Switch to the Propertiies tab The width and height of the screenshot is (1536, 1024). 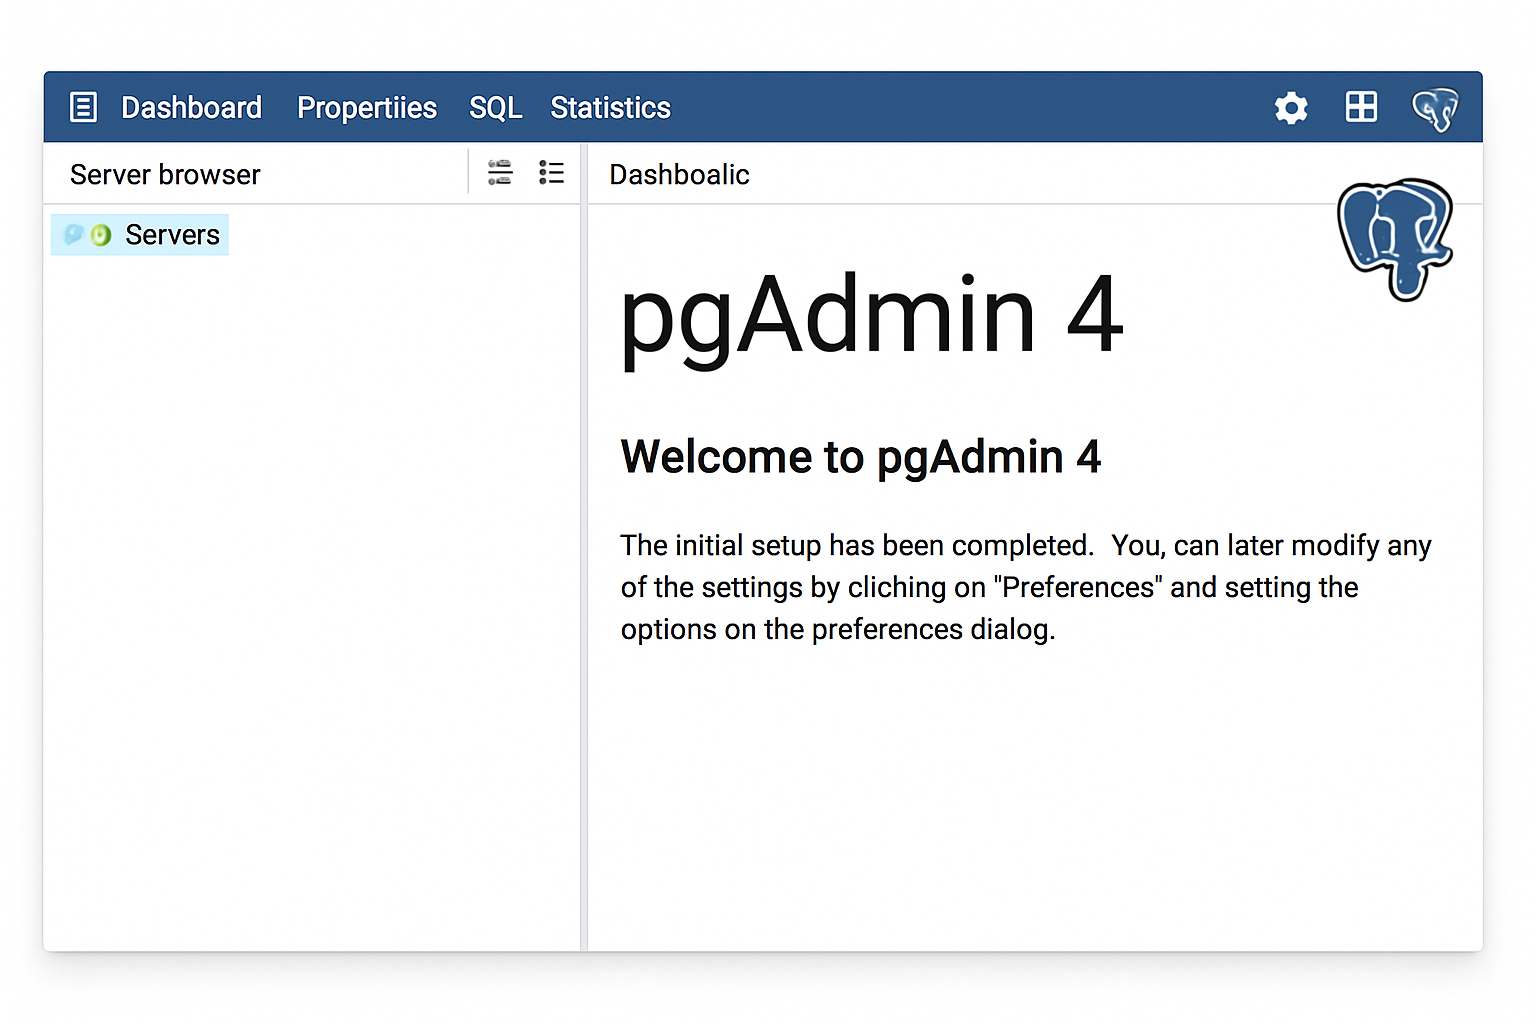[367, 107]
